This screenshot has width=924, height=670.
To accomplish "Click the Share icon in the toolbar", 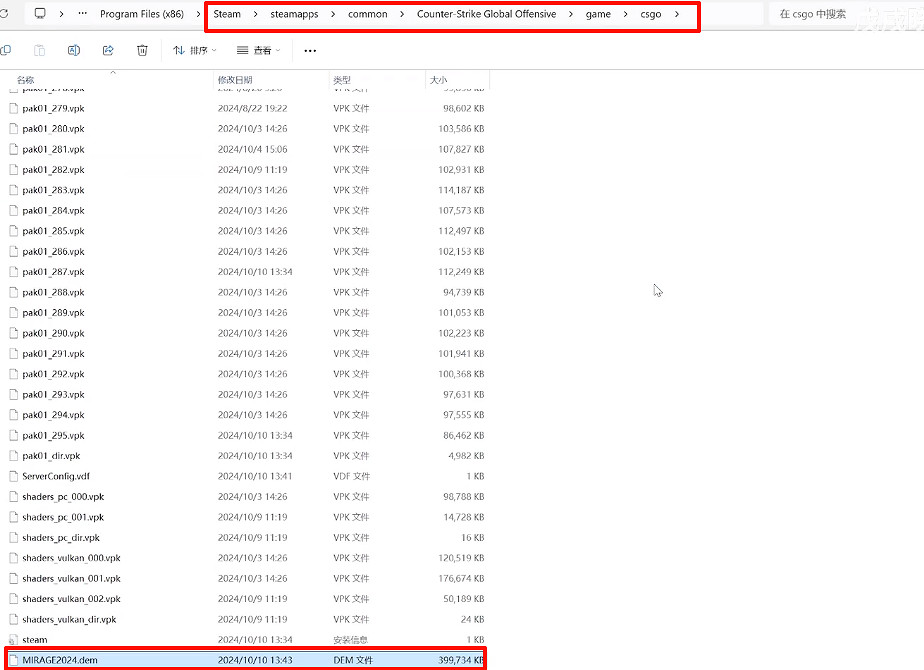I will coord(108,50).
